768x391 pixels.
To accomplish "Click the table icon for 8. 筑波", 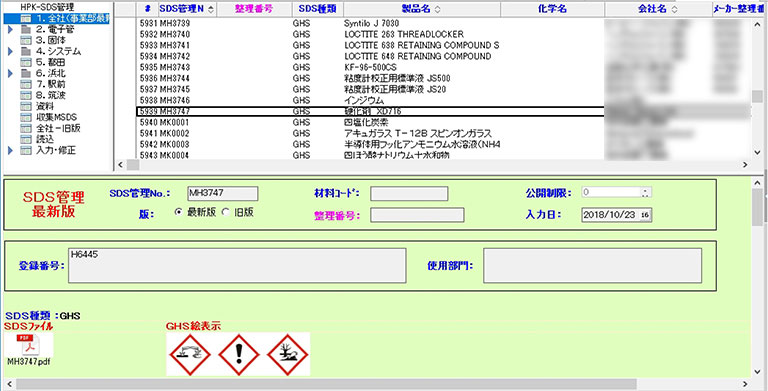I will point(26,95).
